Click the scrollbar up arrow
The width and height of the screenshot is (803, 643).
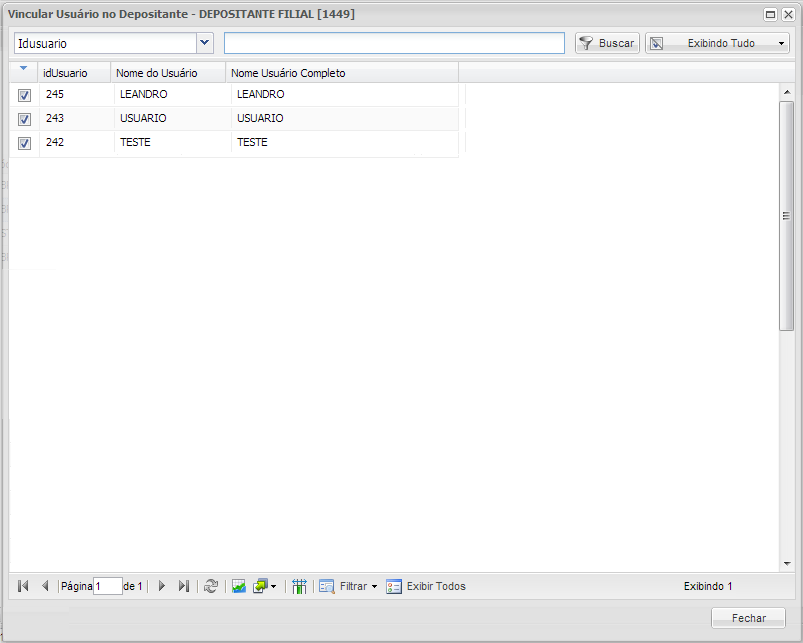787,92
